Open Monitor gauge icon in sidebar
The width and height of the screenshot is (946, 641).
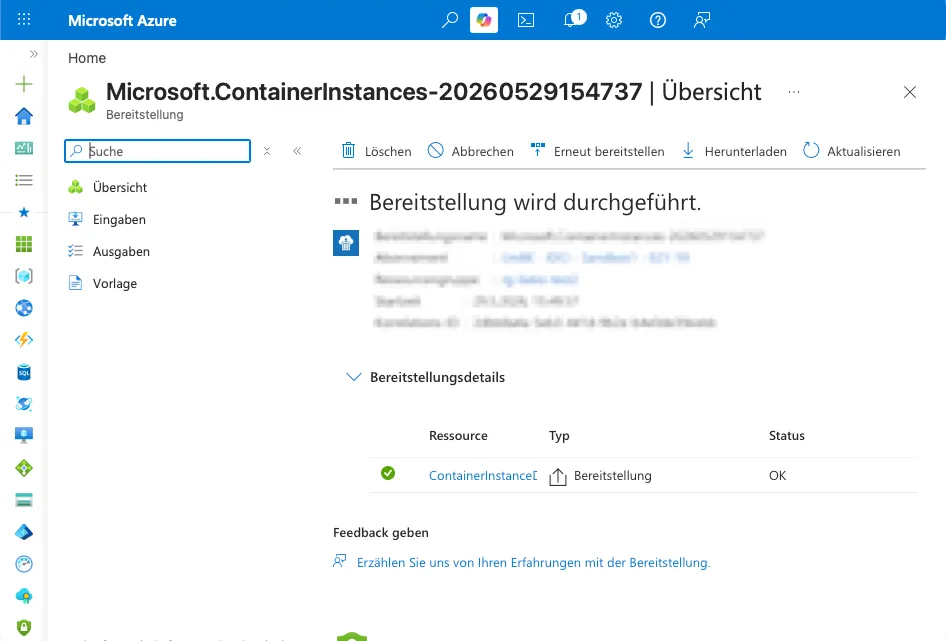pyautogui.click(x=24, y=564)
